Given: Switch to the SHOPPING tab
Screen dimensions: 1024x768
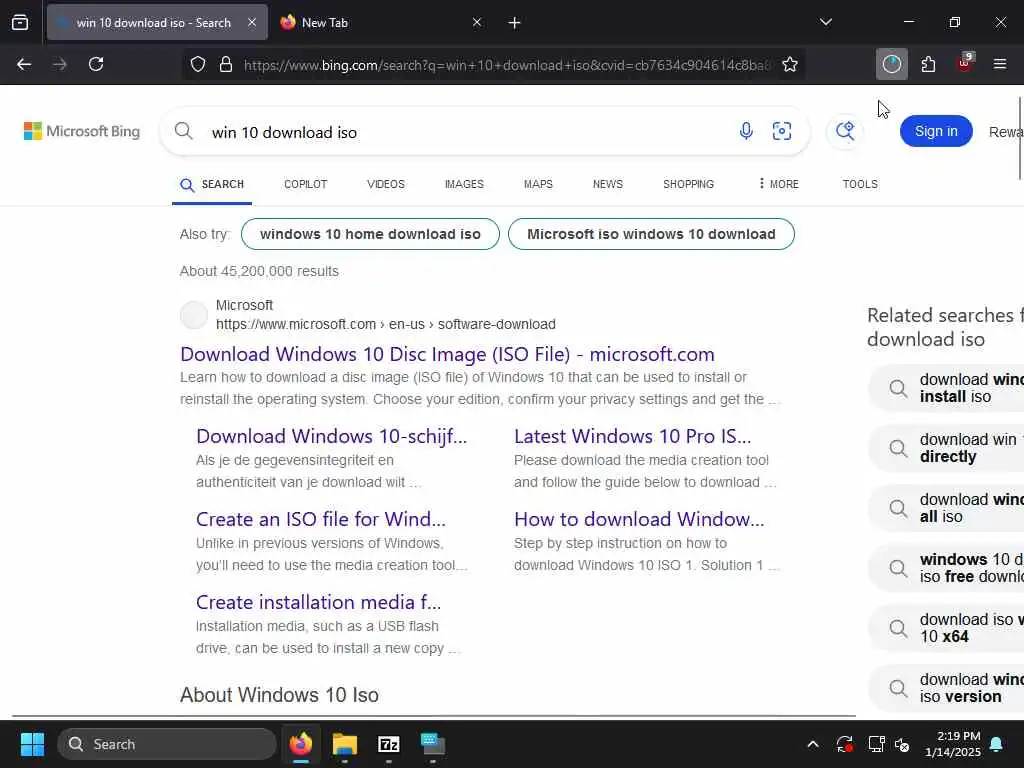Looking at the screenshot, I should click(688, 184).
